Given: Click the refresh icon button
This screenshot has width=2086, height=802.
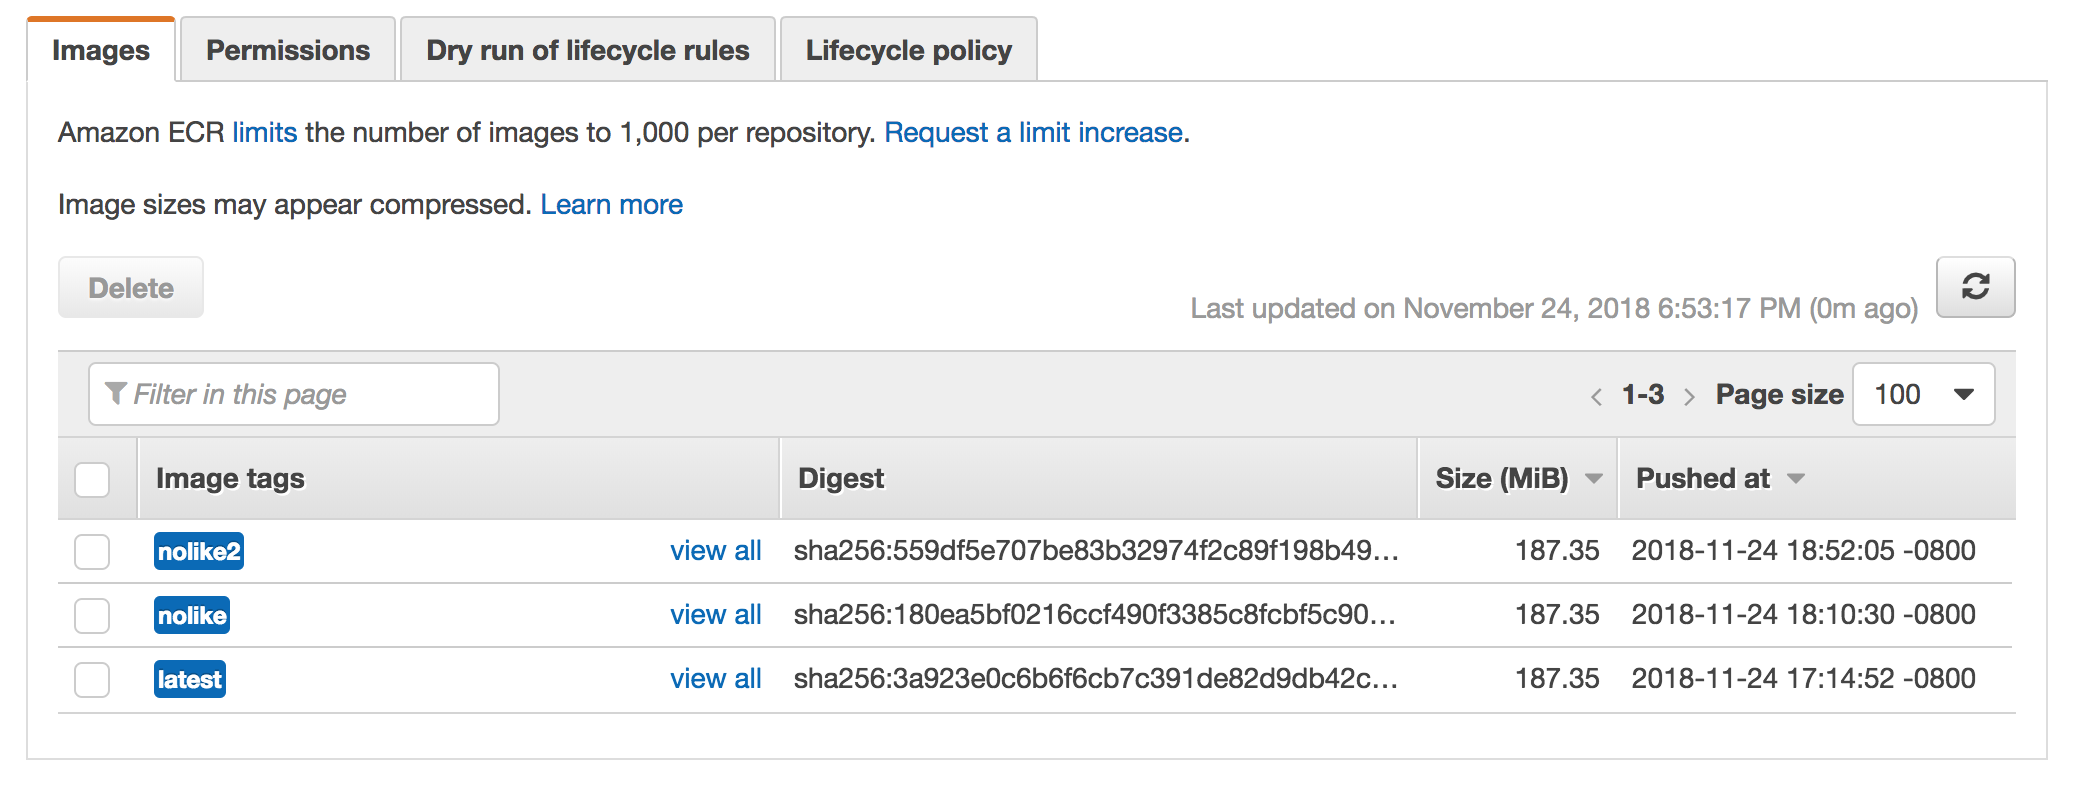Looking at the screenshot, I should tap(1975, 287).
